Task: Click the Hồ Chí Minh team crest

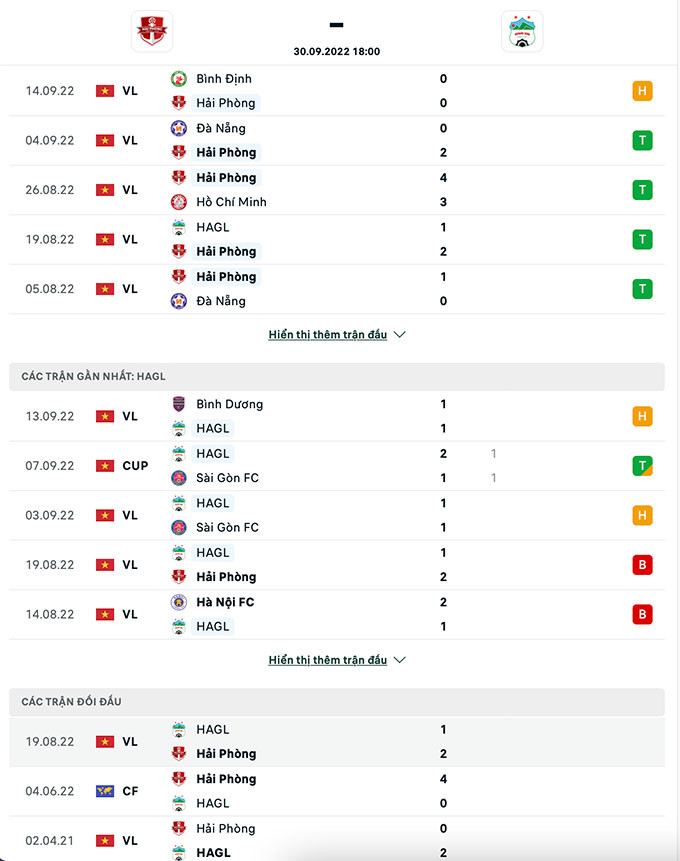Action: point(179,202)
